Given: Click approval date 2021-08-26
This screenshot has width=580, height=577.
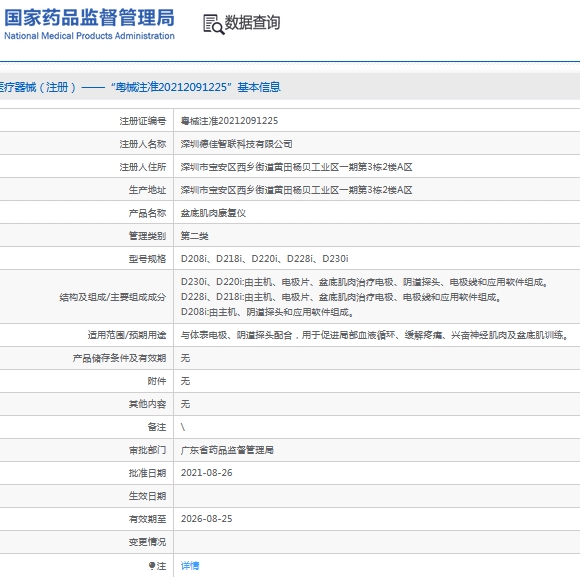Looking at the screenshot, I should [x=206, y=473].
